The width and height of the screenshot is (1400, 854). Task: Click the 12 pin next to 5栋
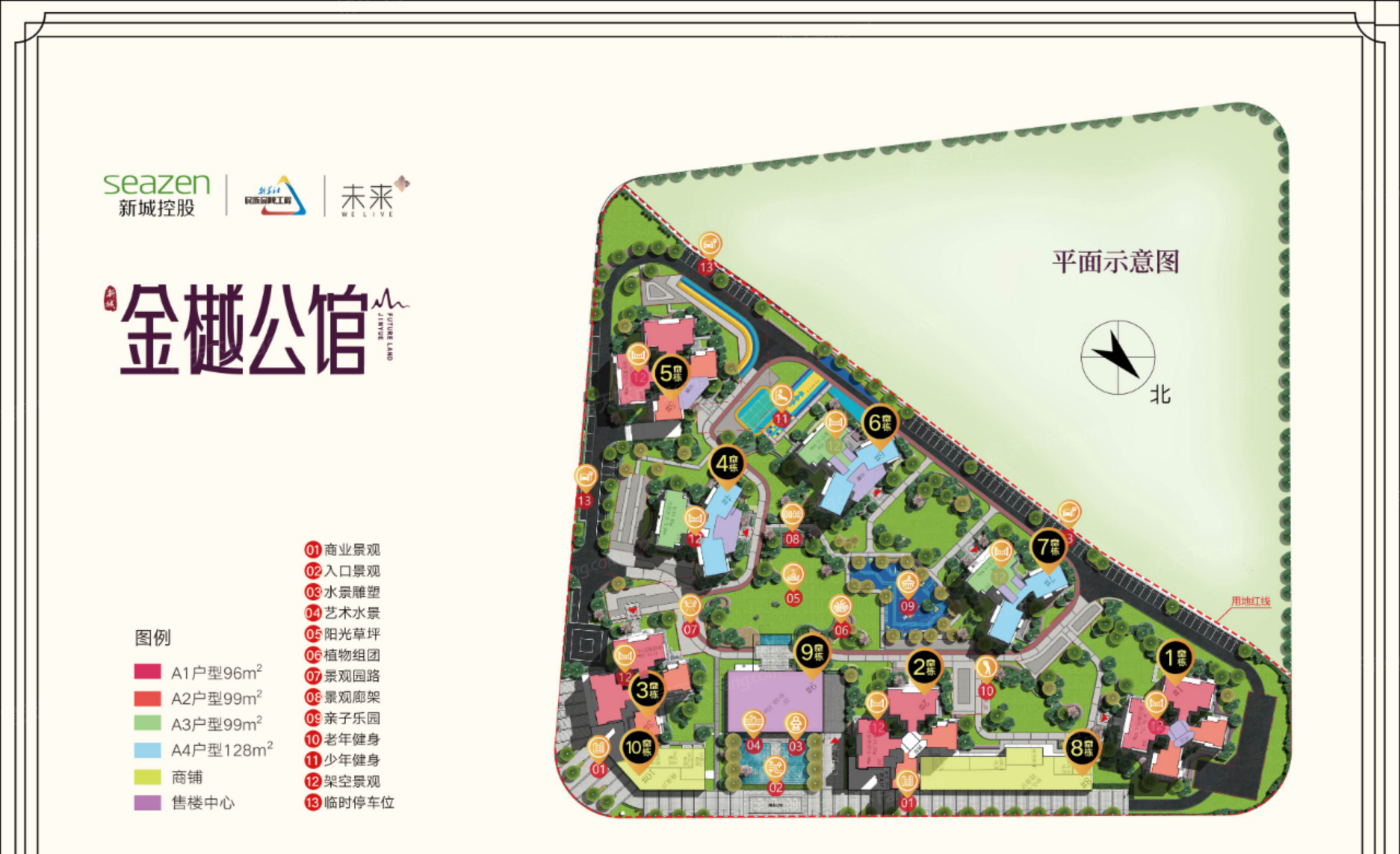(638, 365)
